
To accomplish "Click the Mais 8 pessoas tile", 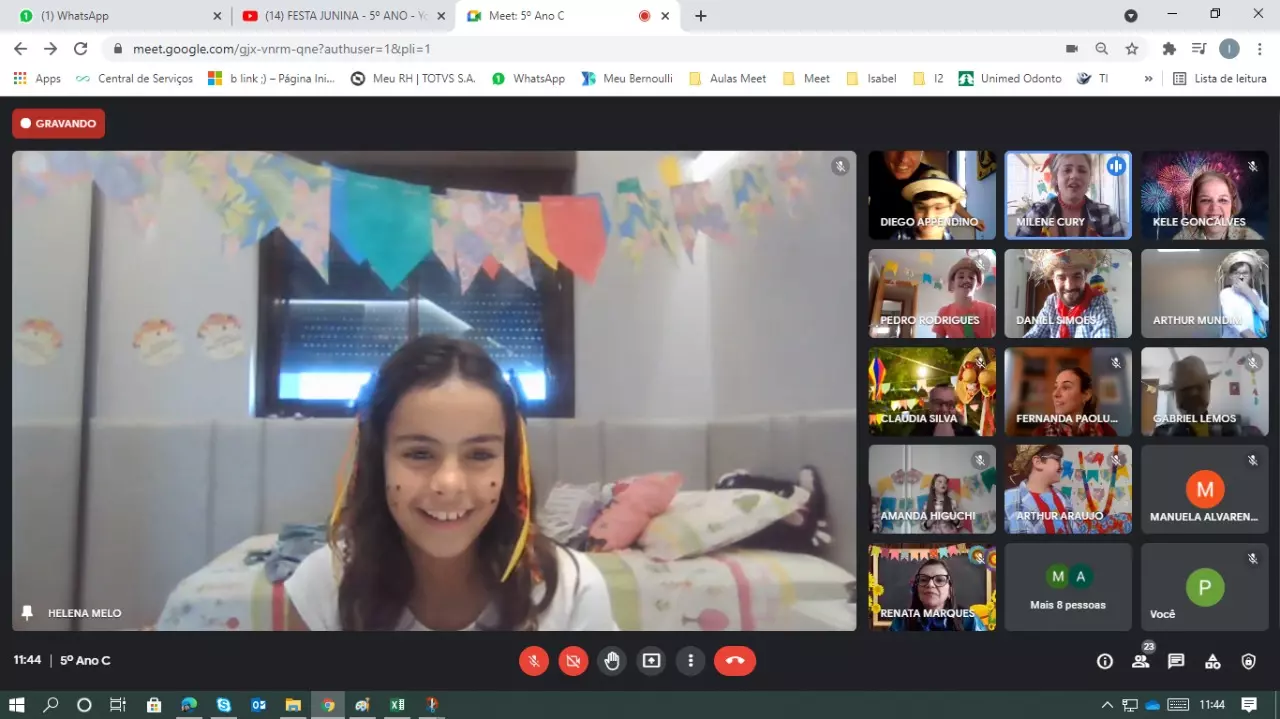I will (x=1067, y=587).
